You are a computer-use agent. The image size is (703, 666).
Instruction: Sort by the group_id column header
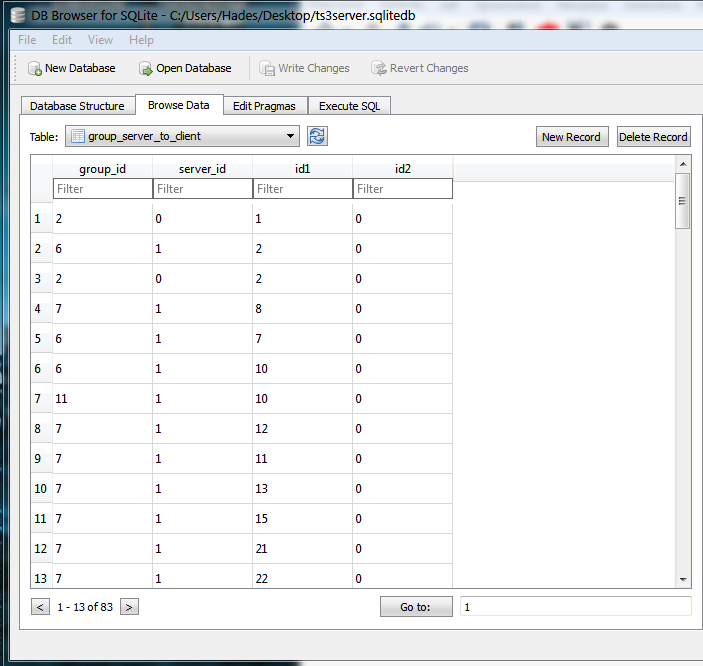click(103, 169)
